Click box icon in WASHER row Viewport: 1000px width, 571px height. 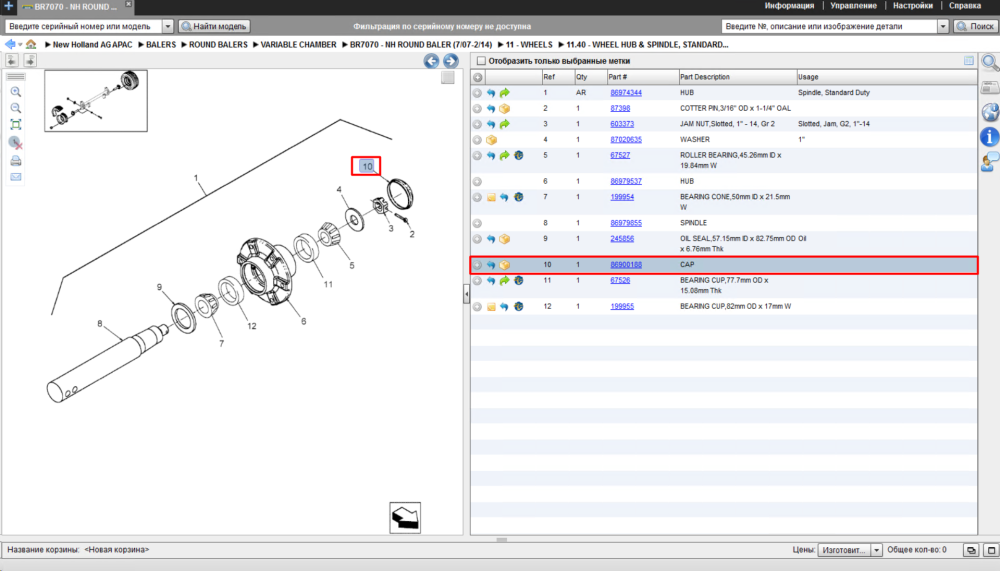(491, 140)
